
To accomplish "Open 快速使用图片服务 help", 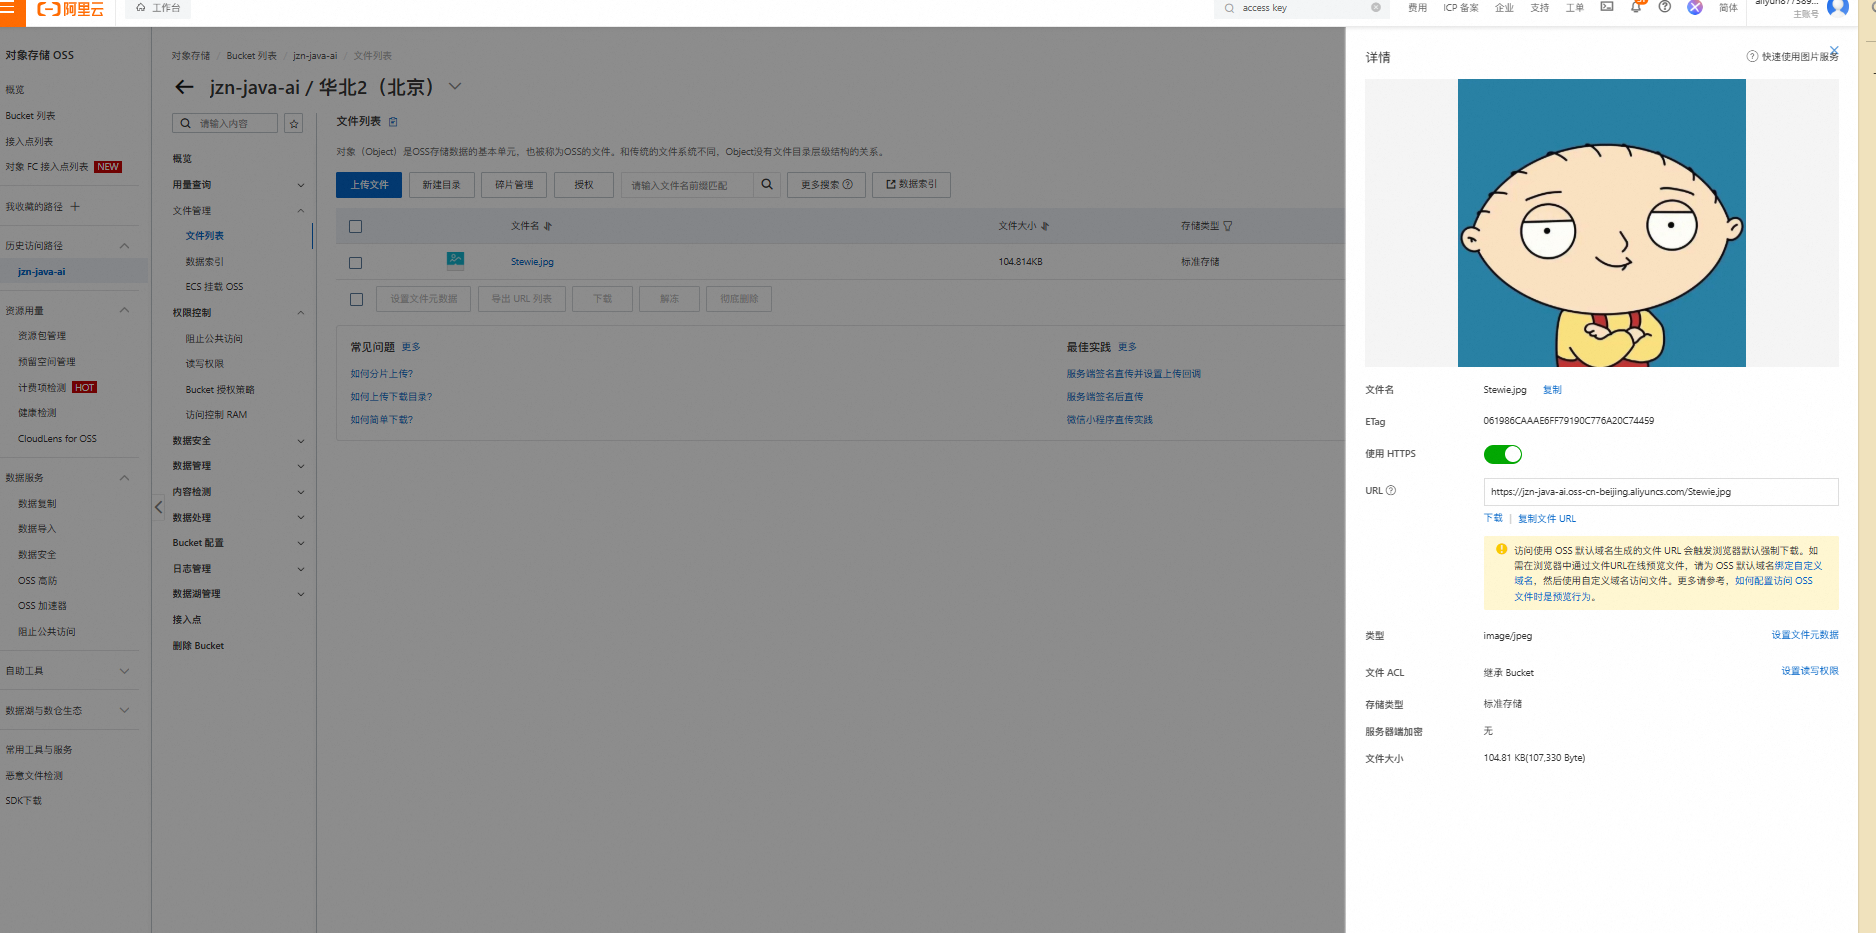I will [x=1793, y=57].
